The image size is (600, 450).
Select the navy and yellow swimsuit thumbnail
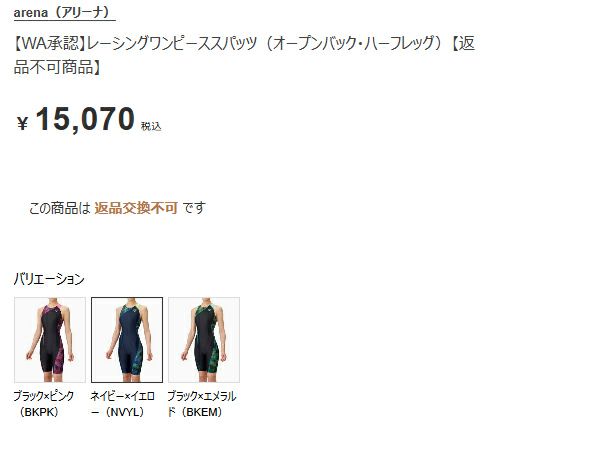pos(127,340)
